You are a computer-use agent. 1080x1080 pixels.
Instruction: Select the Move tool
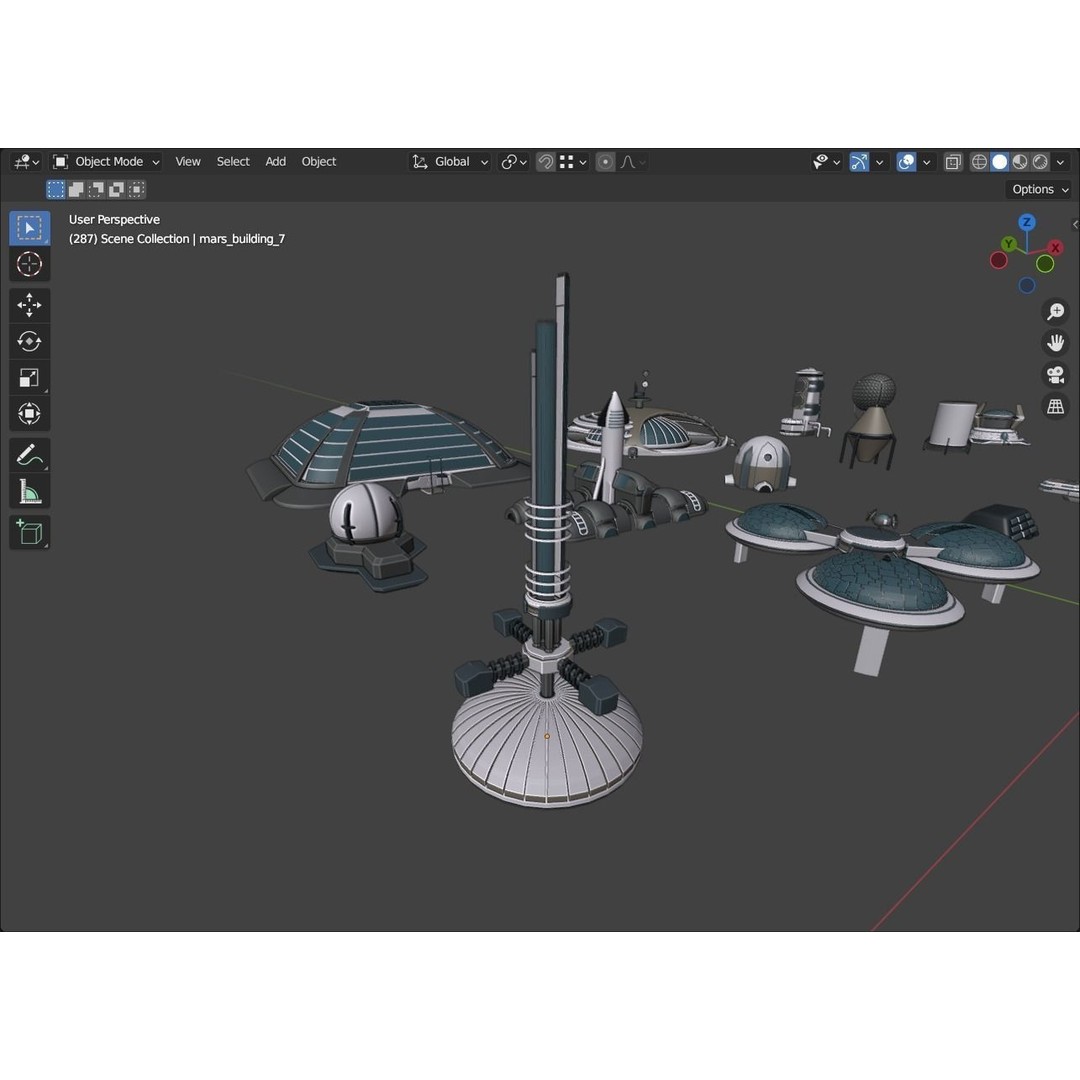pos(29,305)
